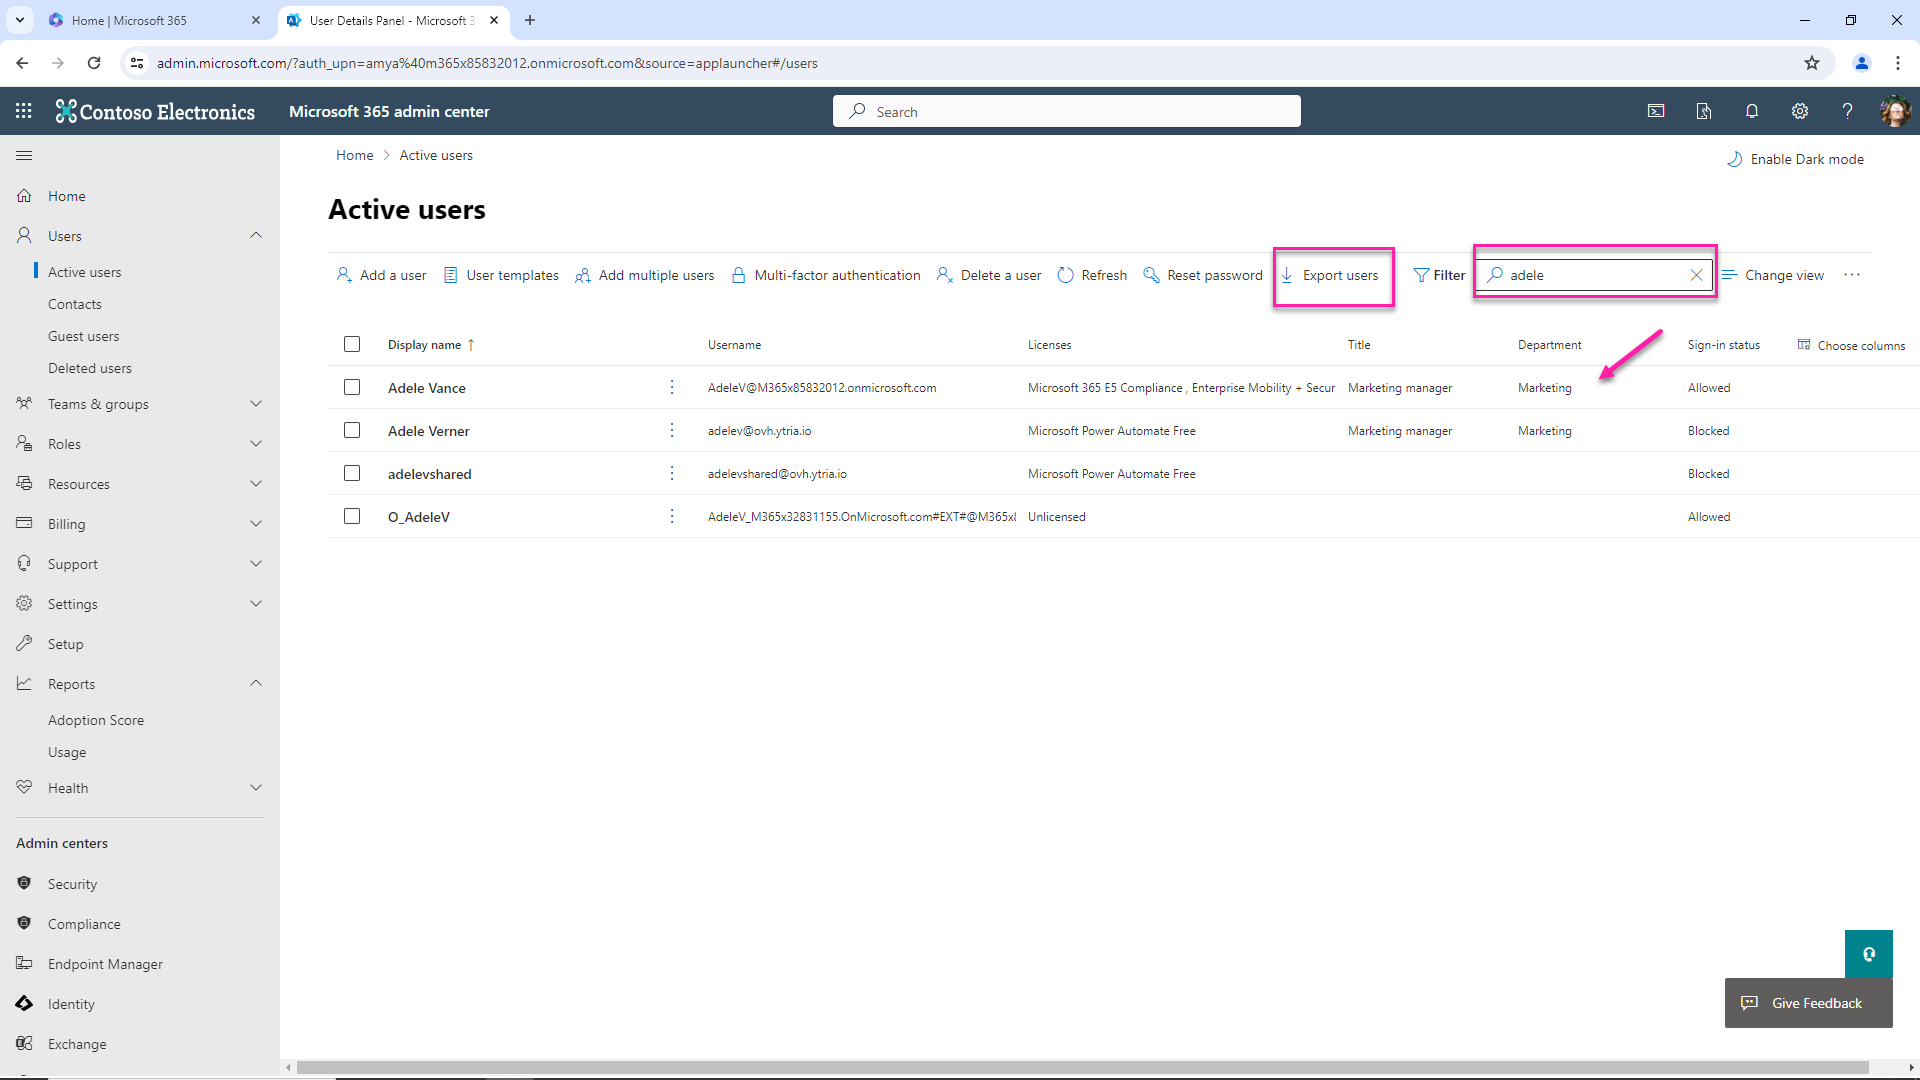
Task: Expand the Billing section
Action: click(x=256, y=524)
